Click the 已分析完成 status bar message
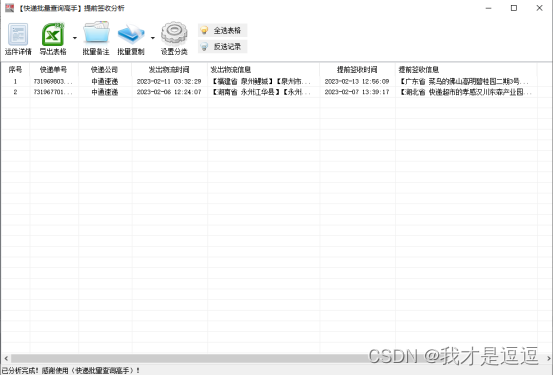The image size is (554, 376). [71, 370]
